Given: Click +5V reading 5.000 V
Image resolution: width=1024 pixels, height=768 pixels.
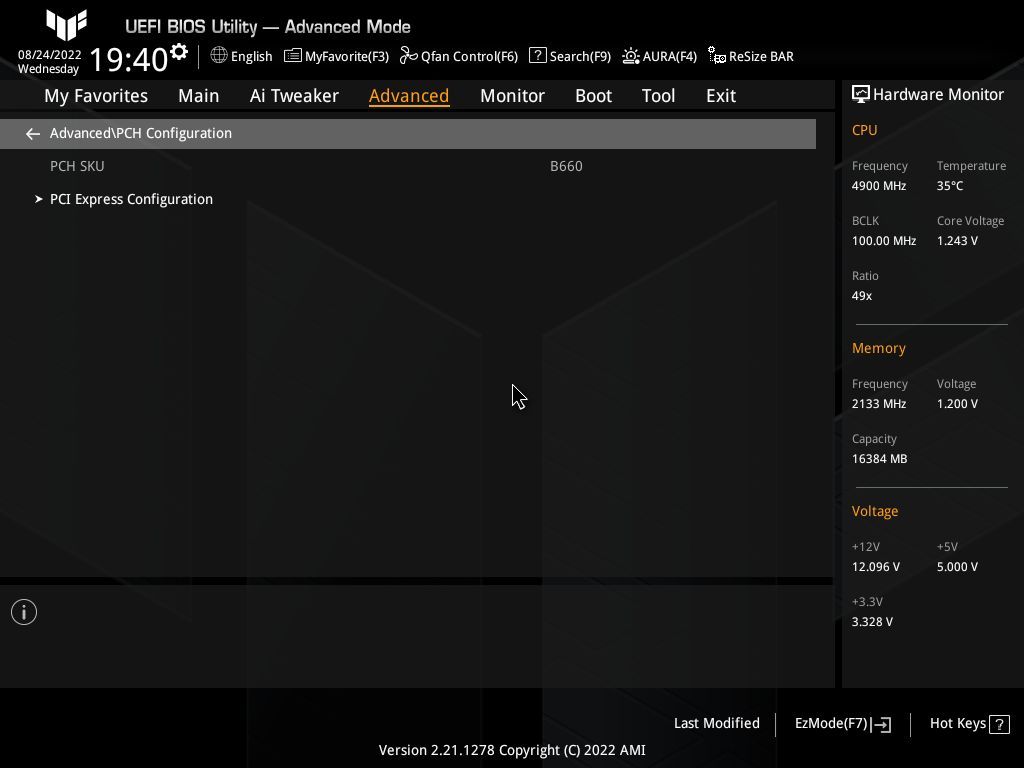Looking at the screenshot, I should click(957, 567).
